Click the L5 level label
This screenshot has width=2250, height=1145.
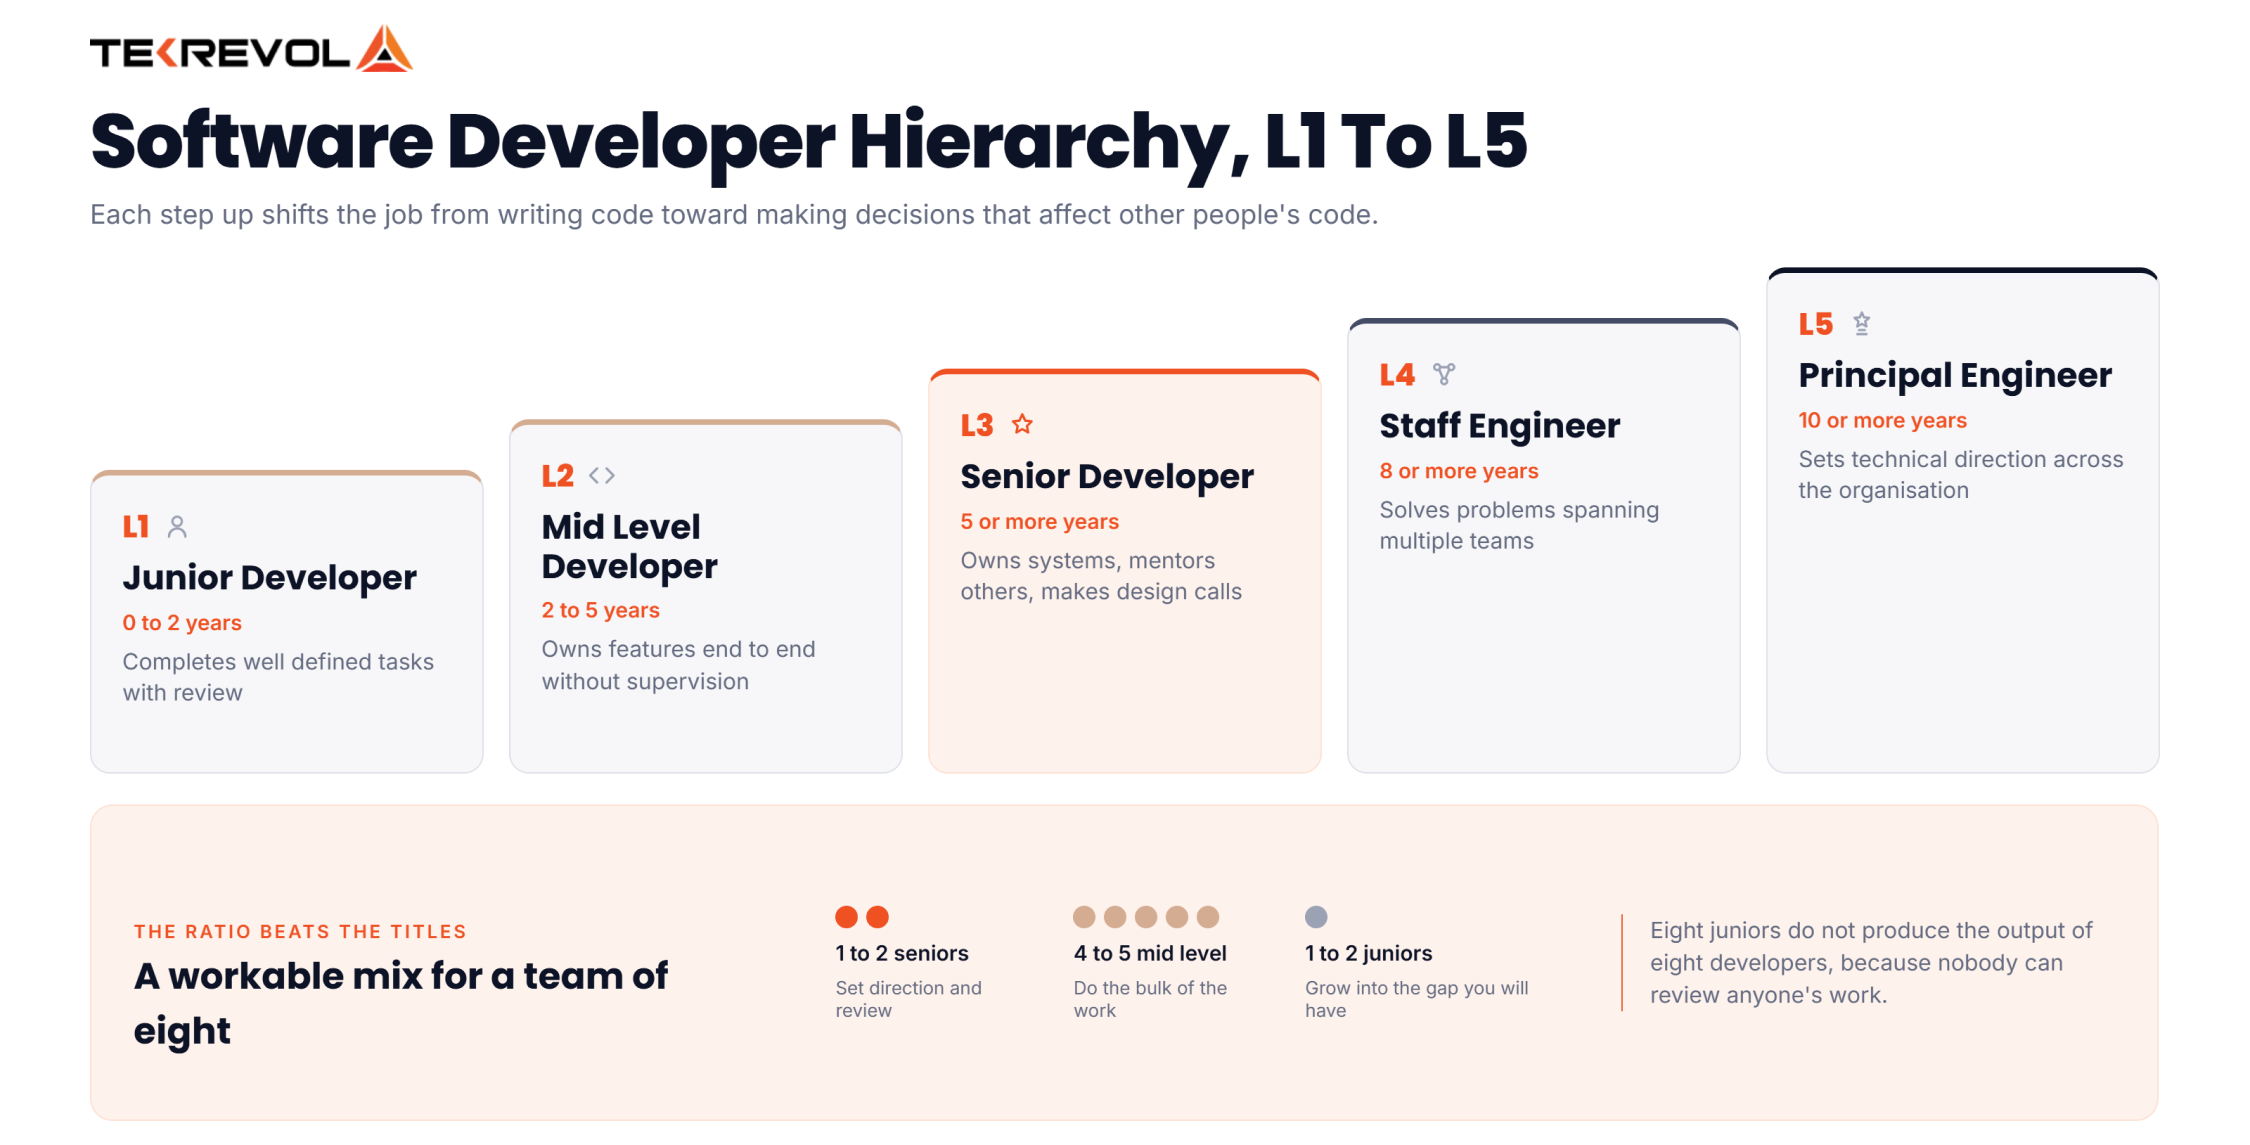pos(1816,323)
